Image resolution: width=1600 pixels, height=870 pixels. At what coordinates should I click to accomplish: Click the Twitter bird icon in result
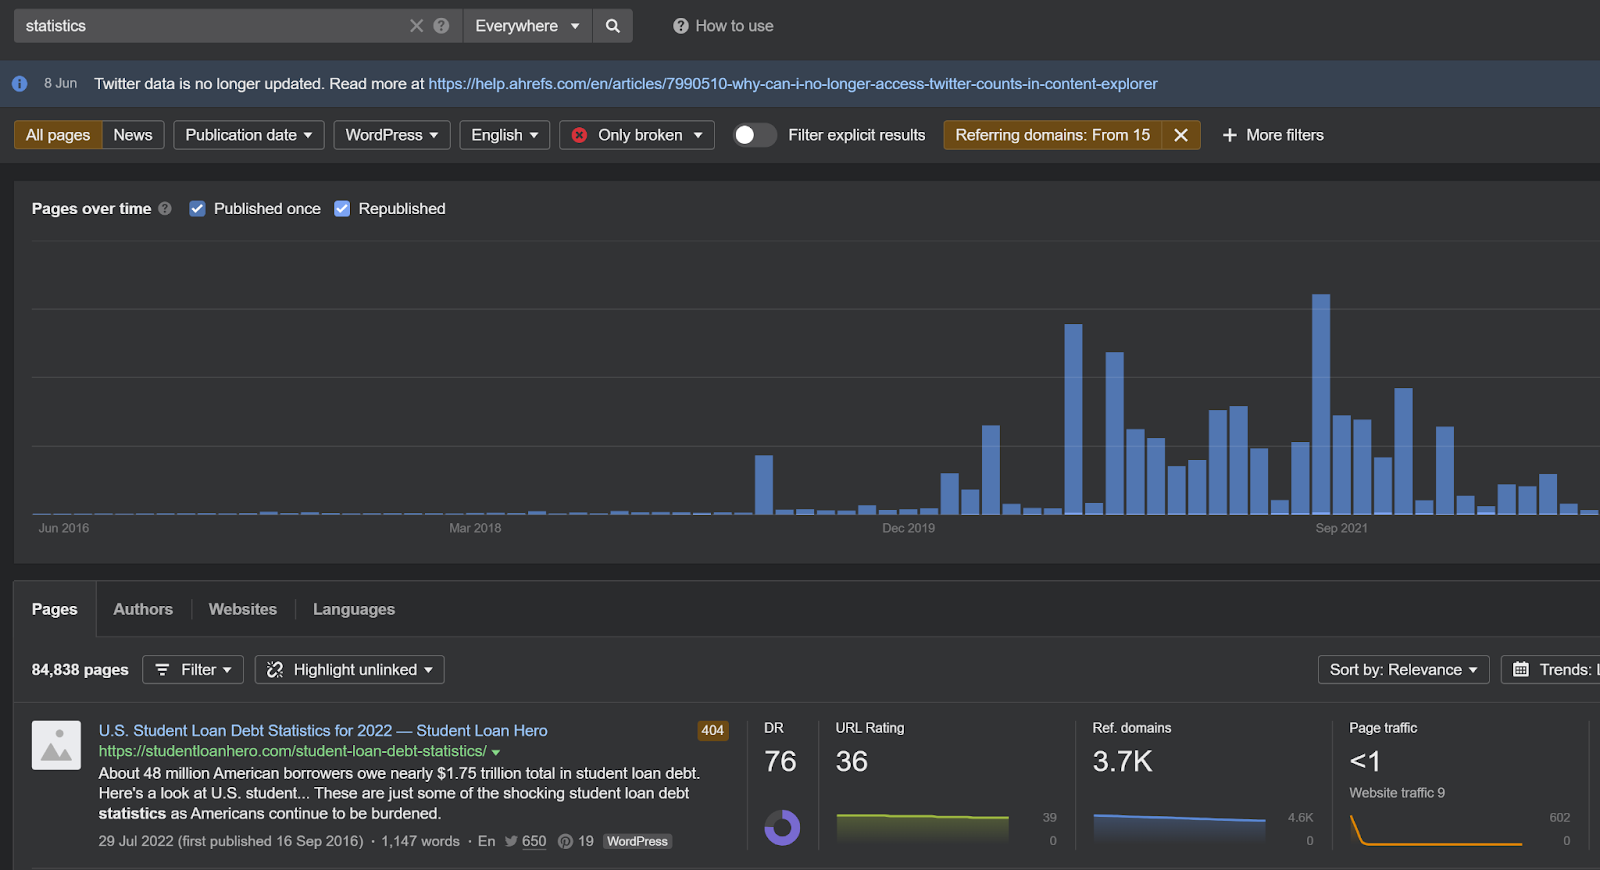511,842
